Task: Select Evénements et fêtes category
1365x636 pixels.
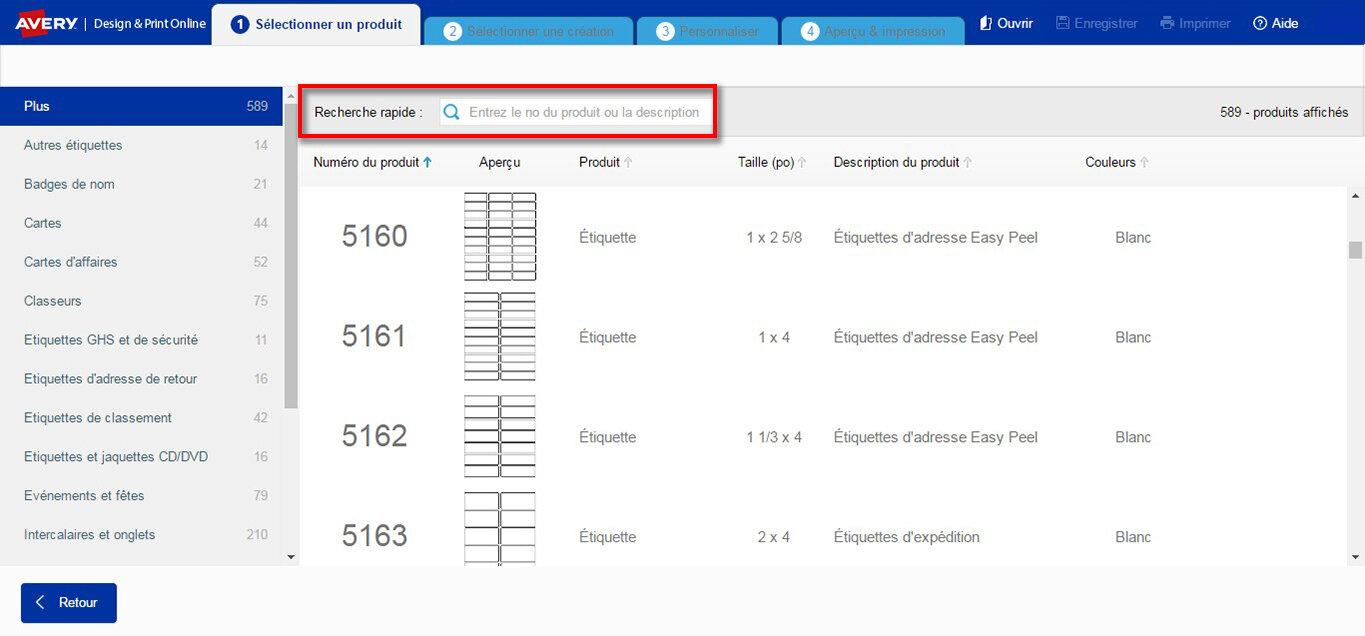Action: click(x=142, y=496)
